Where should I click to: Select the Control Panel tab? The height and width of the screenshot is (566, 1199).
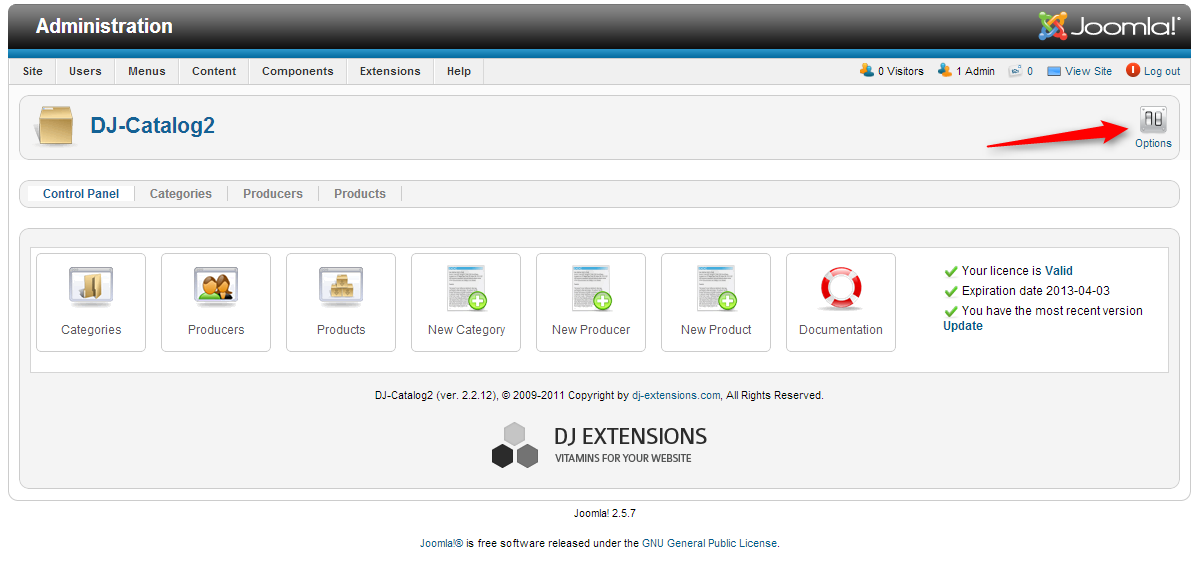[81, 194]
